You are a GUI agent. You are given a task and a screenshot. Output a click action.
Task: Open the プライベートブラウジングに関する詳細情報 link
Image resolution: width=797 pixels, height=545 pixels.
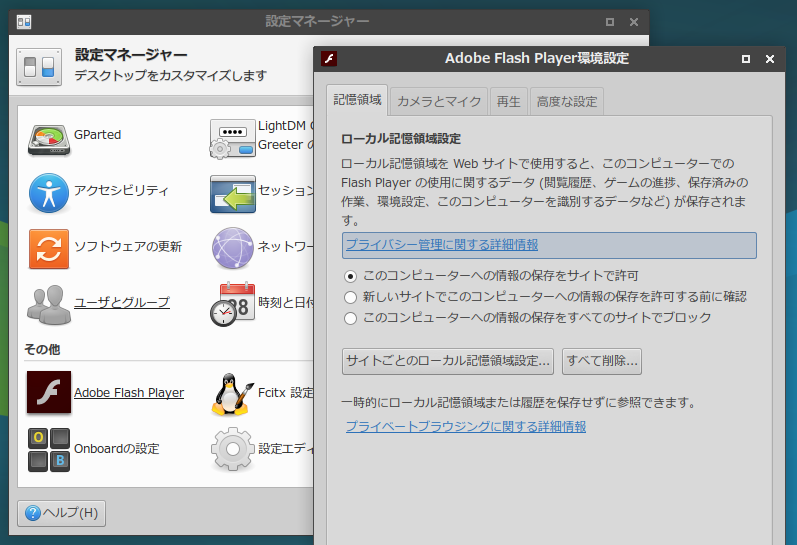(466, 427)
